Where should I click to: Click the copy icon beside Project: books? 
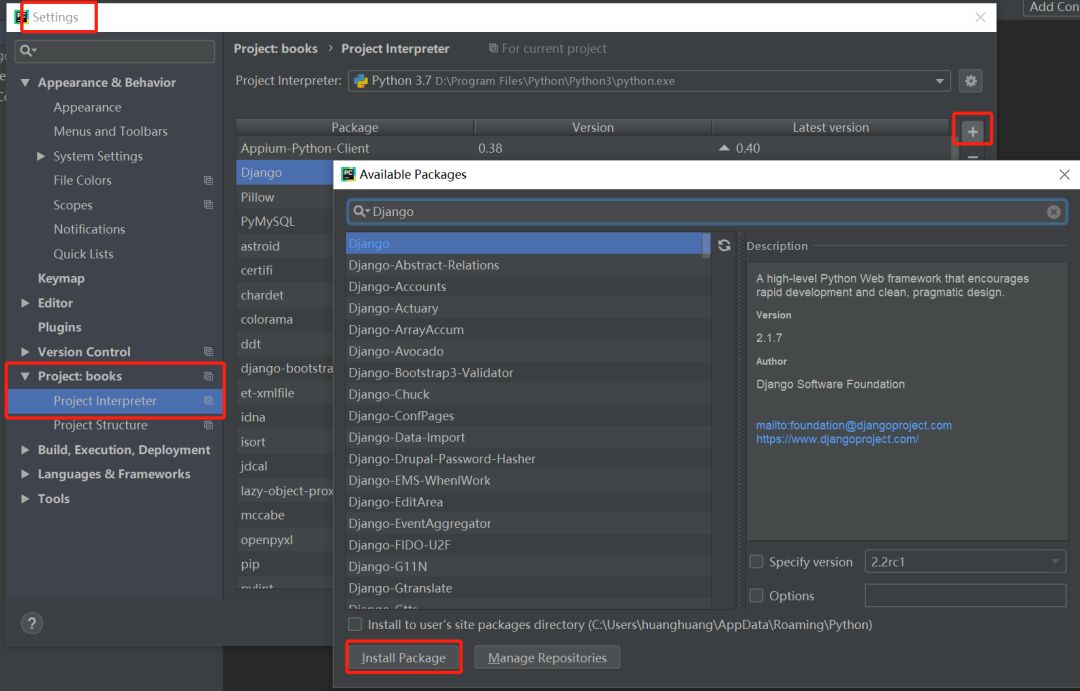(208, 376)
